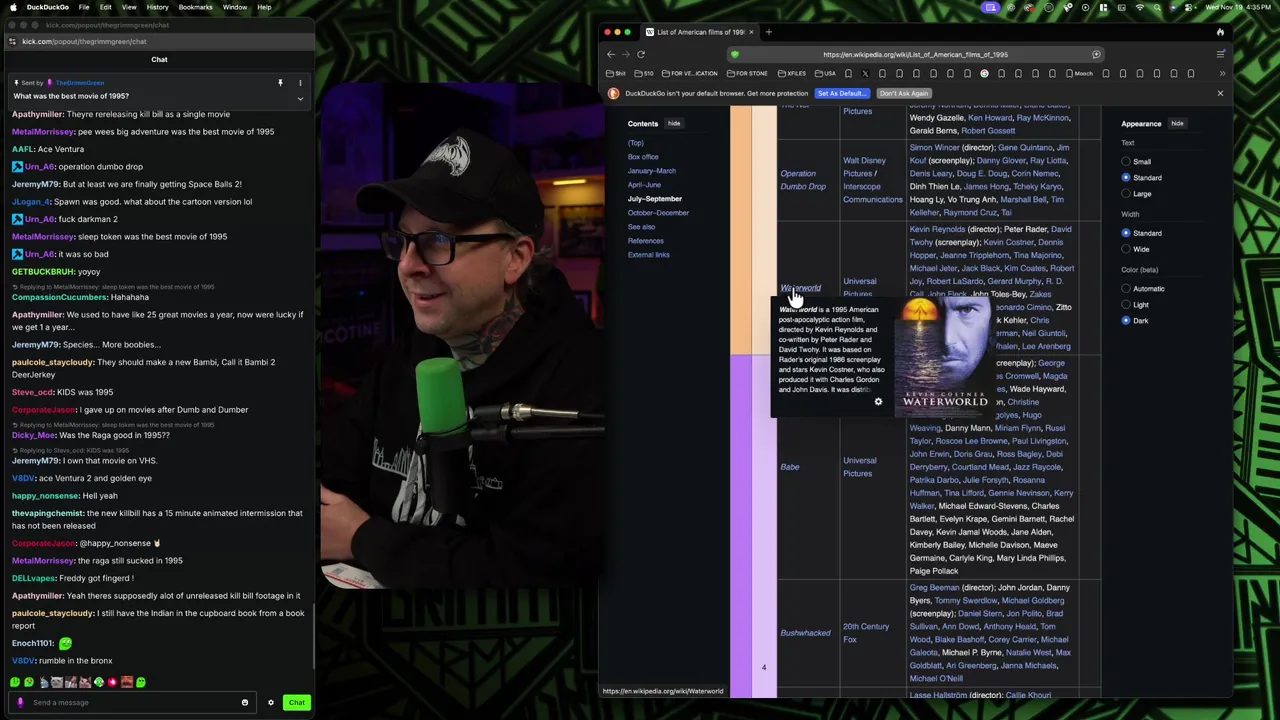Viewport: 1280px width, 720px height.
Task: Insert the first green blob emote
Action: coord(14,682)
